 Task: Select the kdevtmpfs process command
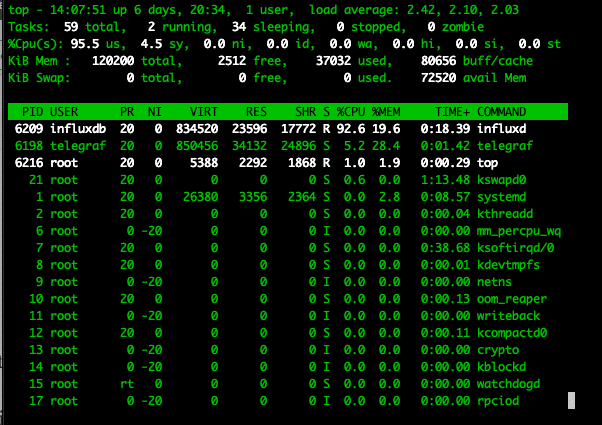coord(508,265)
